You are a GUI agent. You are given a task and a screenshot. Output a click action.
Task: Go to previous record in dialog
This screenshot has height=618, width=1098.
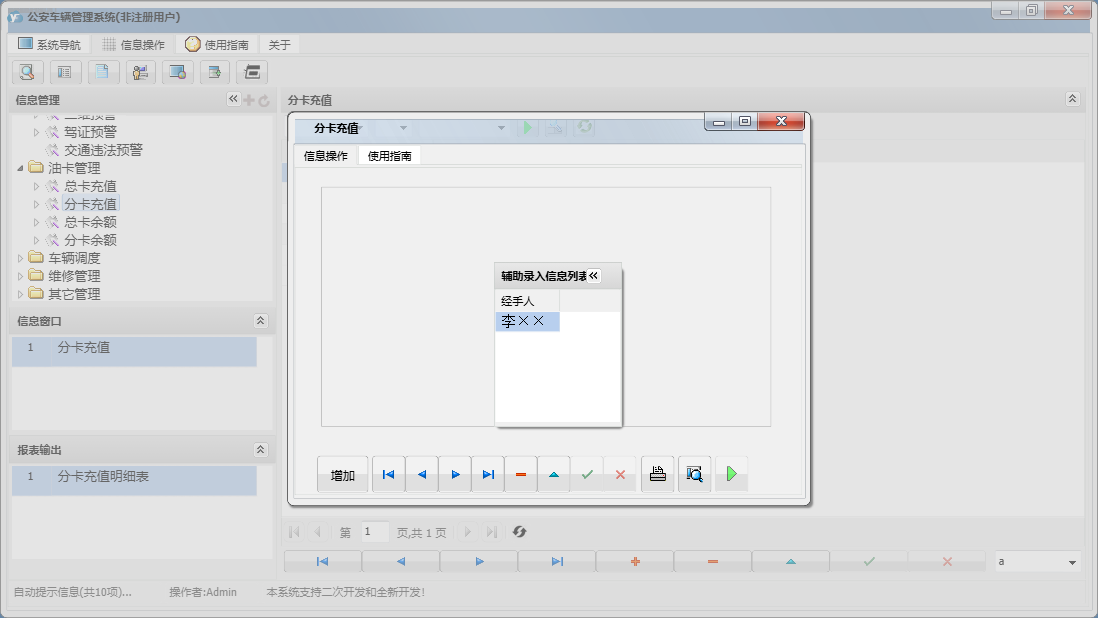click(x=422, y=475)
